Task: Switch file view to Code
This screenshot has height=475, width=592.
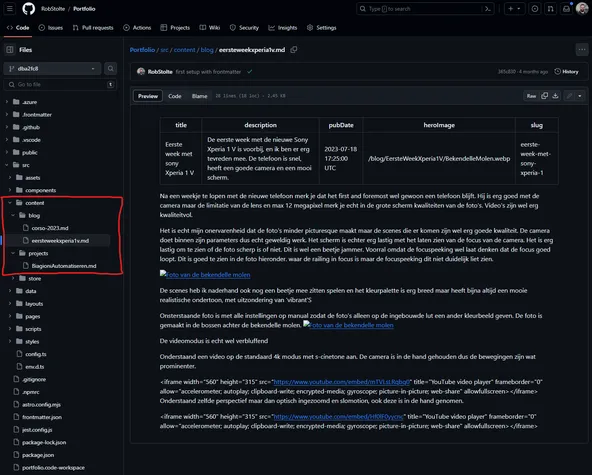Action: 174,96
